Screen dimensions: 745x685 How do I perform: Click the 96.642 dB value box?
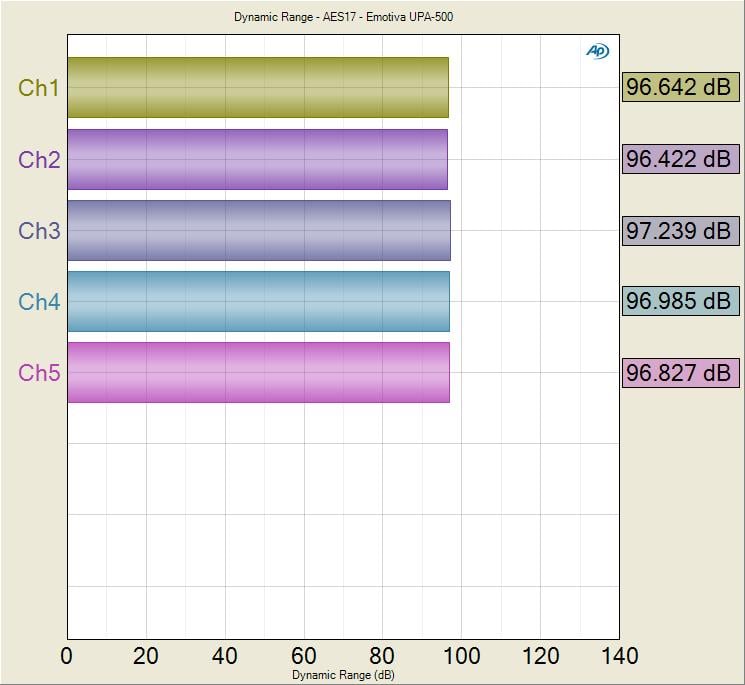(x=679, y=88)
